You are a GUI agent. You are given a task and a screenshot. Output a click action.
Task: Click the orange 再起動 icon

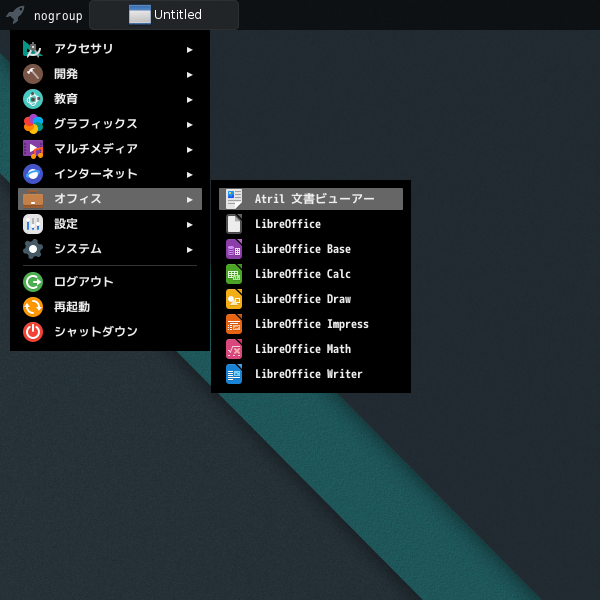33,307
